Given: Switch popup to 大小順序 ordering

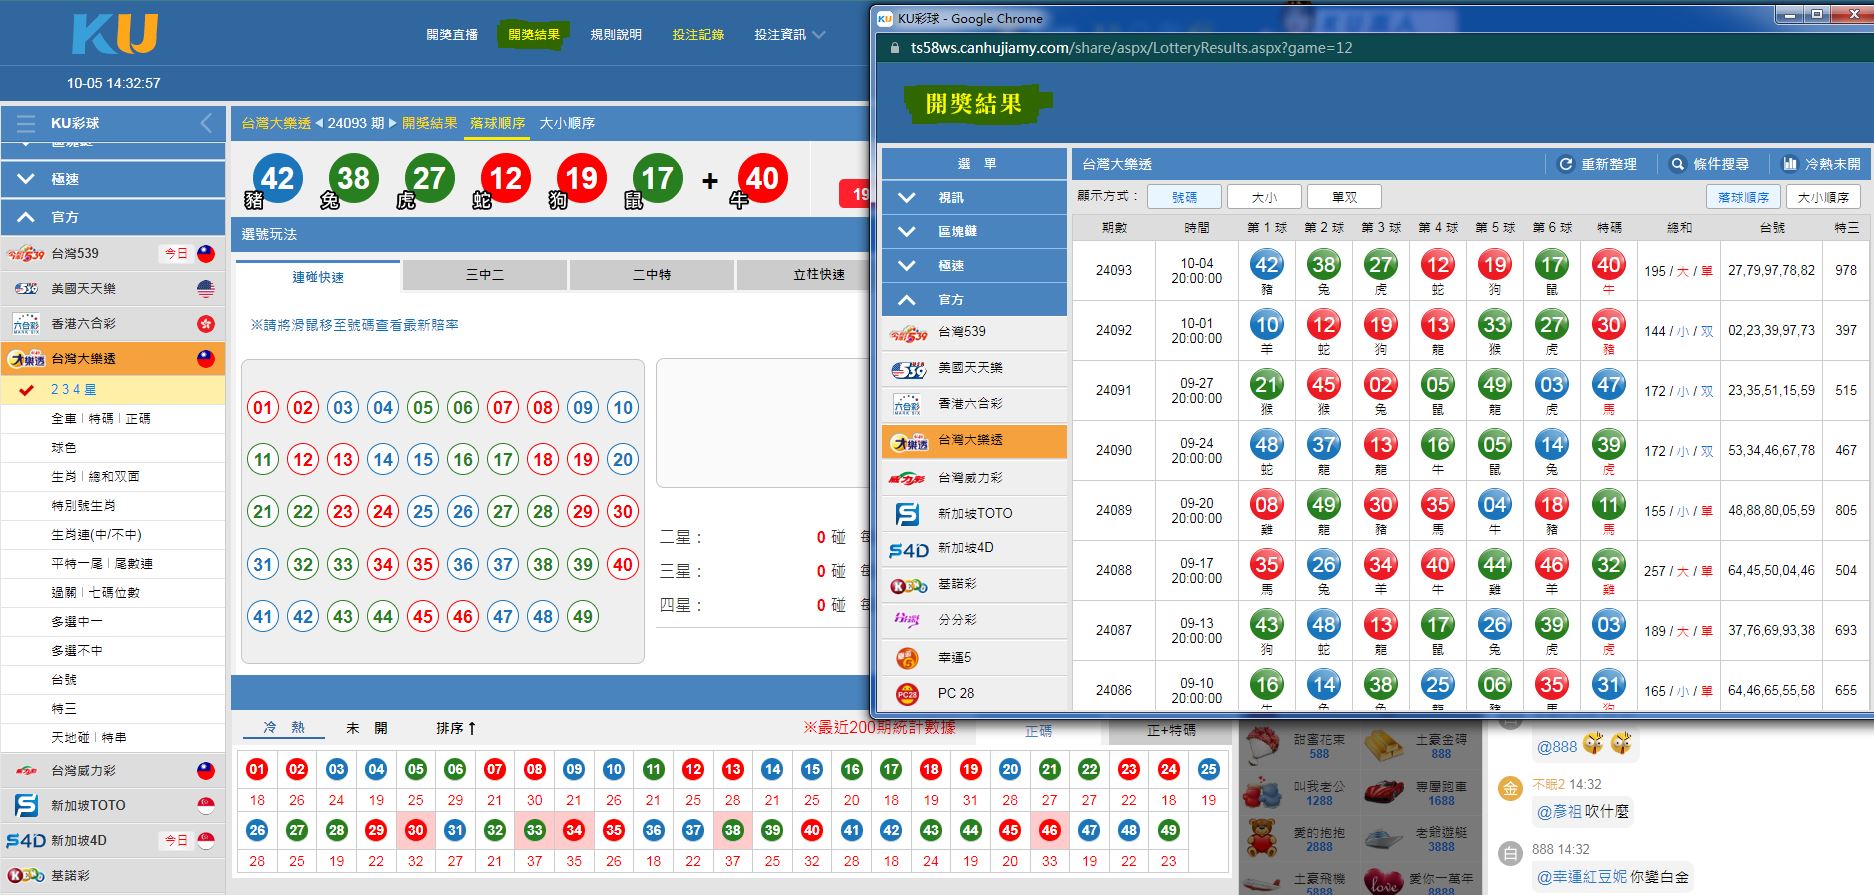Looking at the screenshot, I should pyautogui.click(x=1824, y=197).
